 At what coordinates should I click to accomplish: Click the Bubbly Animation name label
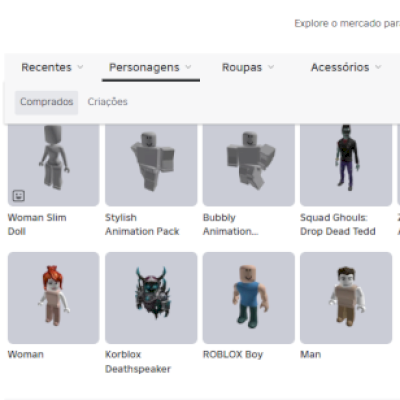click(x=231, y=224)
